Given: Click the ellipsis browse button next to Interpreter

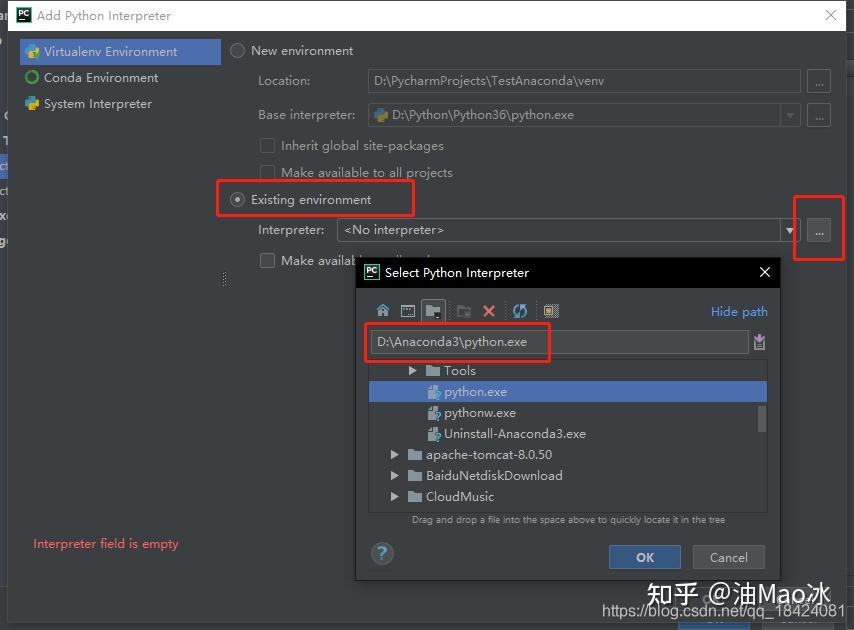Looking at the screenshot, I should point(818,229).
